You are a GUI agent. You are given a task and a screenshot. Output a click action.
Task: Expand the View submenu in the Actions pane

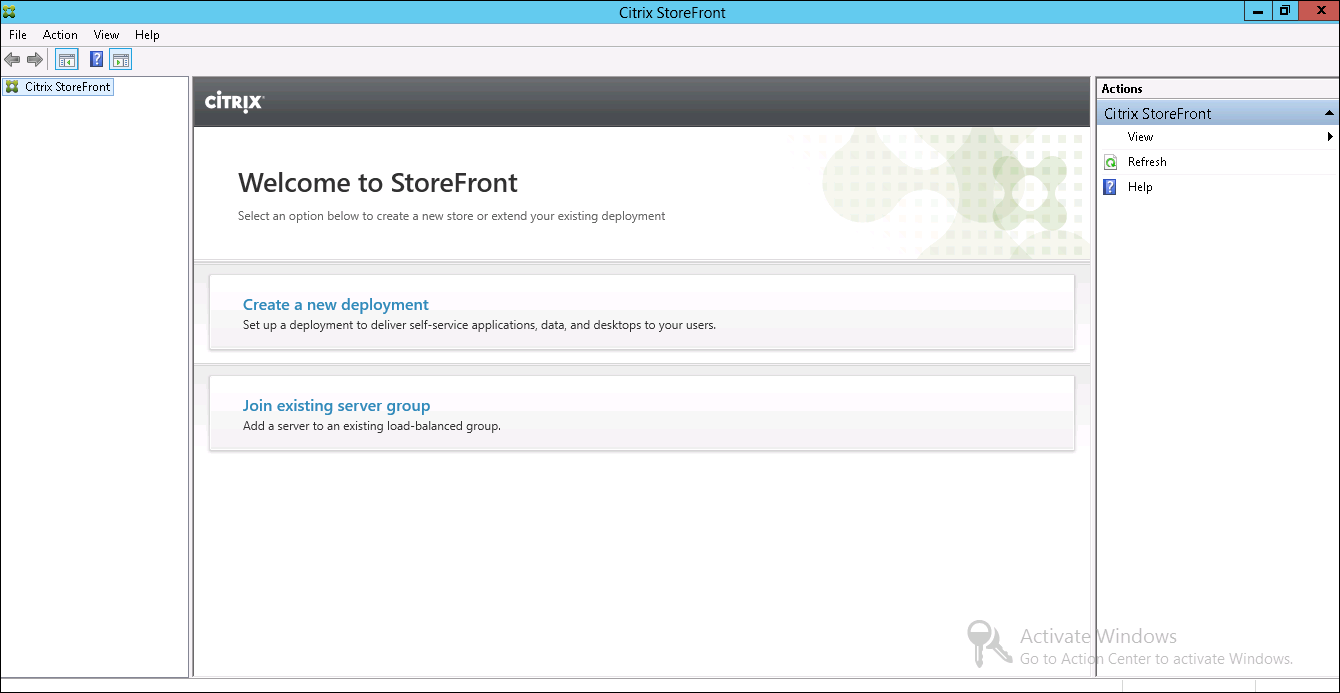pyautogui.click(x=1330, y=136)
